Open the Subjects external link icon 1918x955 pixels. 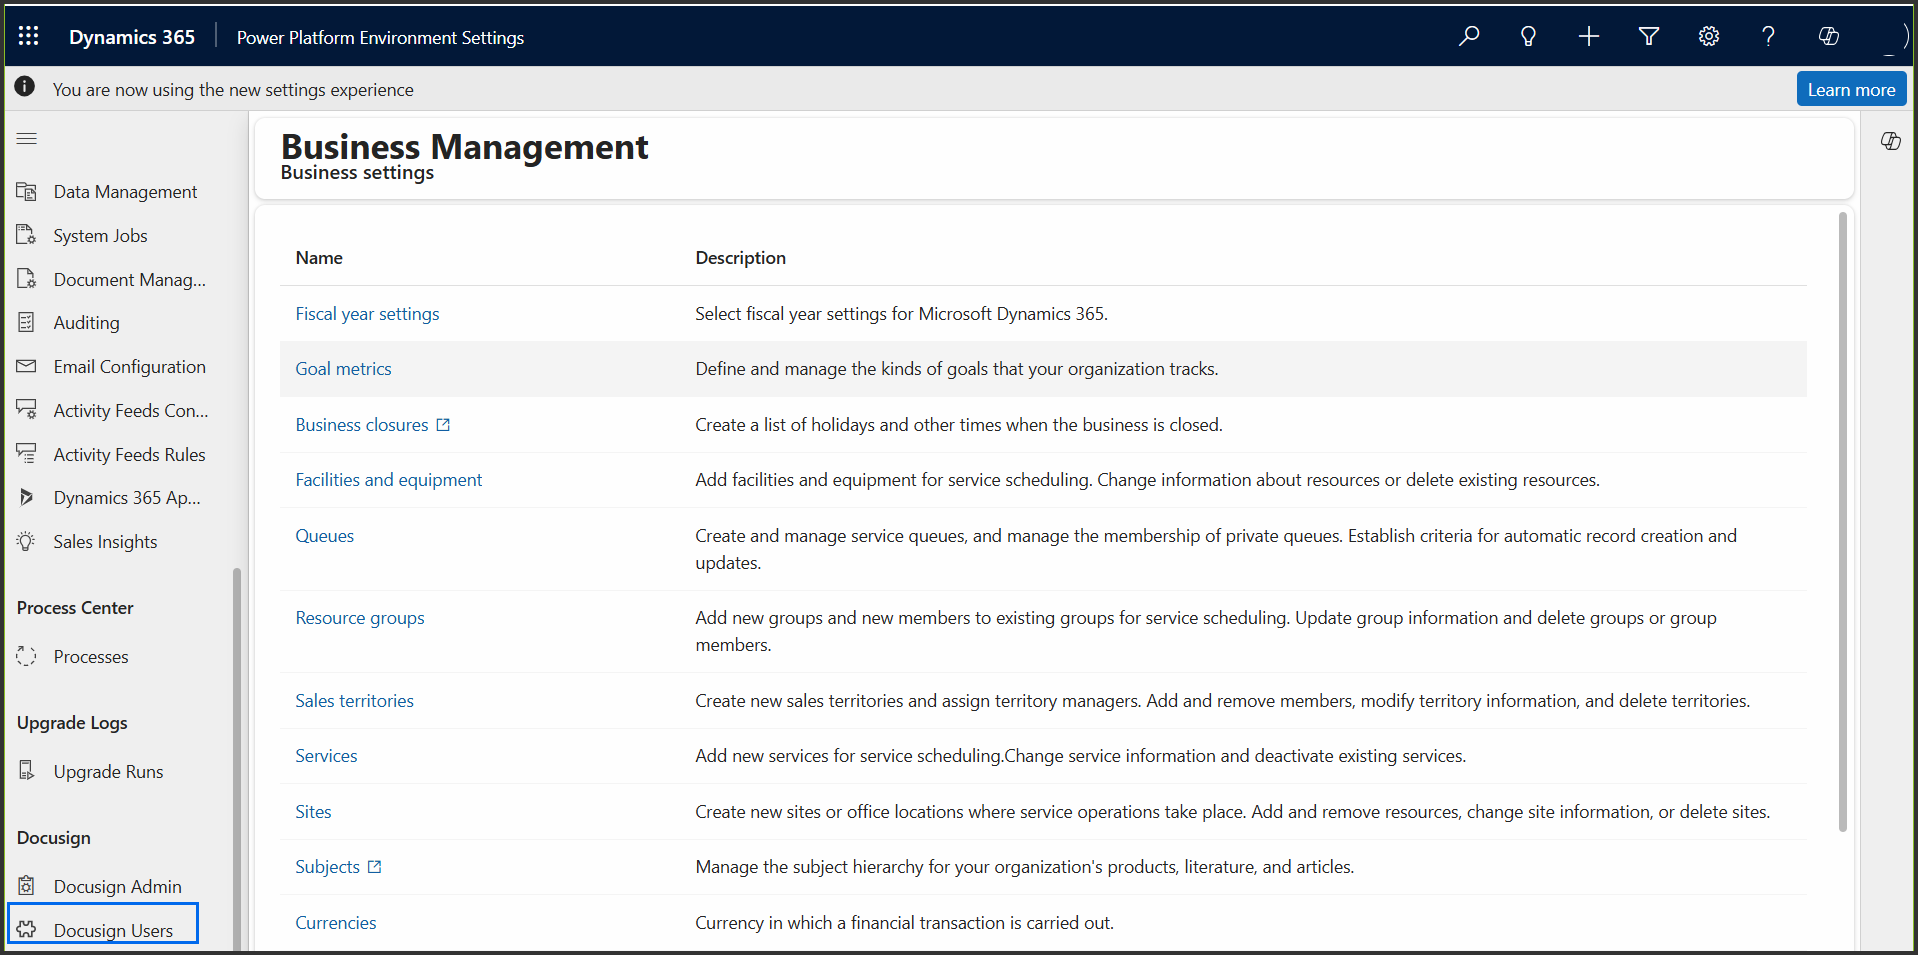point(374,866)
